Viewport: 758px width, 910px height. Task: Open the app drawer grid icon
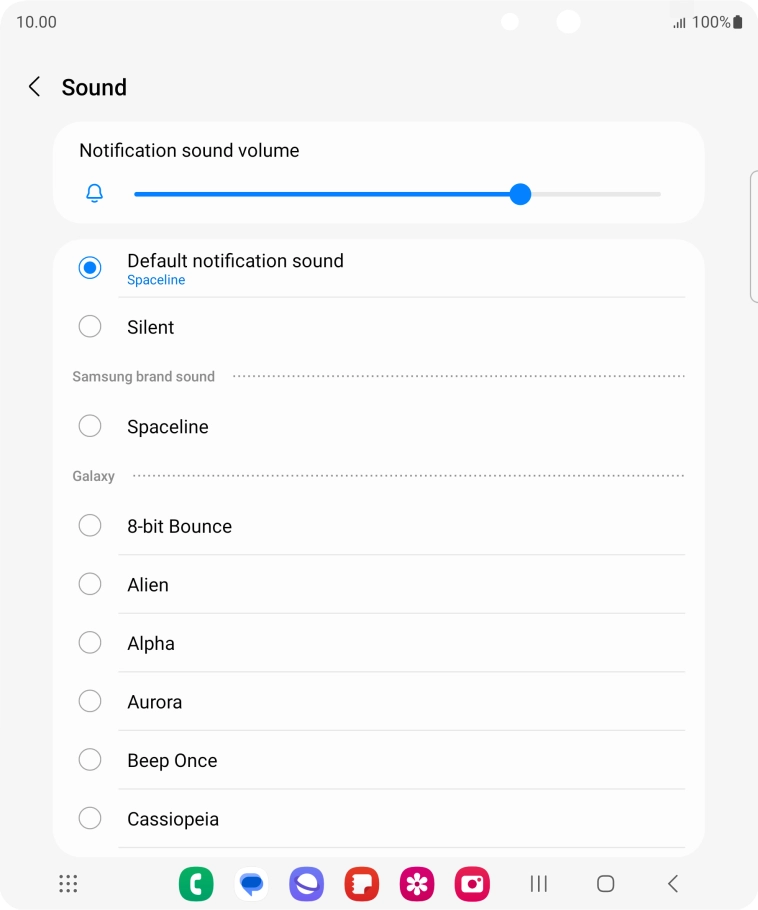(x=68, y=883)
